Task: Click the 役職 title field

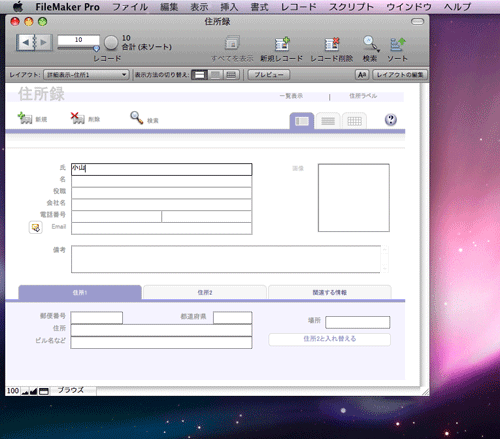Action: 161,193
